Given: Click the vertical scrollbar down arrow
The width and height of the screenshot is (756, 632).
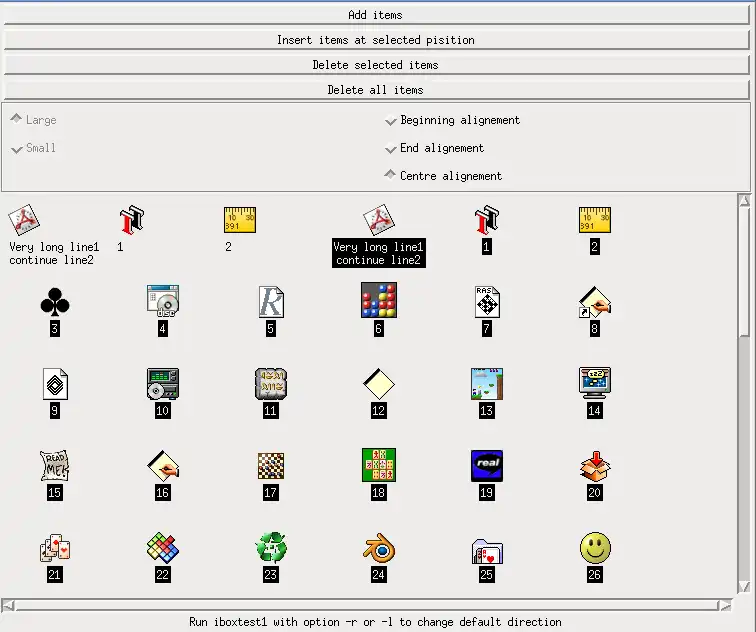Looking at the screenshot, I should click(744, 587).
